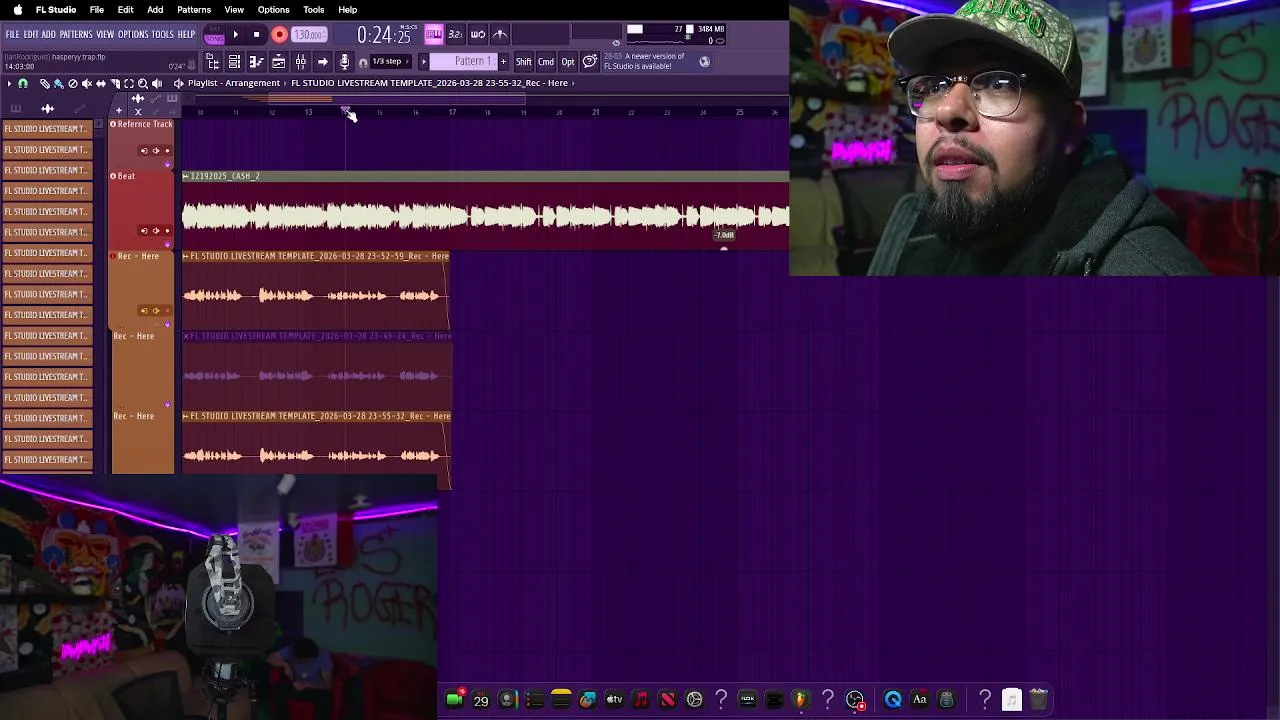Click the countdown before recording icon
The image size is (1280, 720).
tap(455, 34)
